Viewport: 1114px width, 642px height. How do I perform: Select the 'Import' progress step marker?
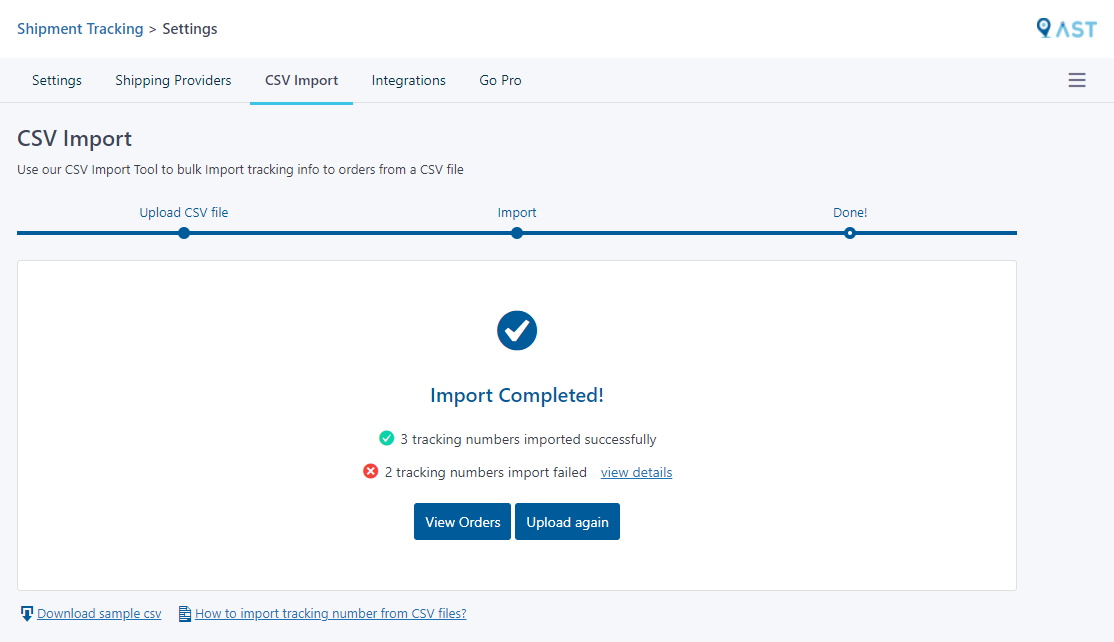[x=517, y=233]
